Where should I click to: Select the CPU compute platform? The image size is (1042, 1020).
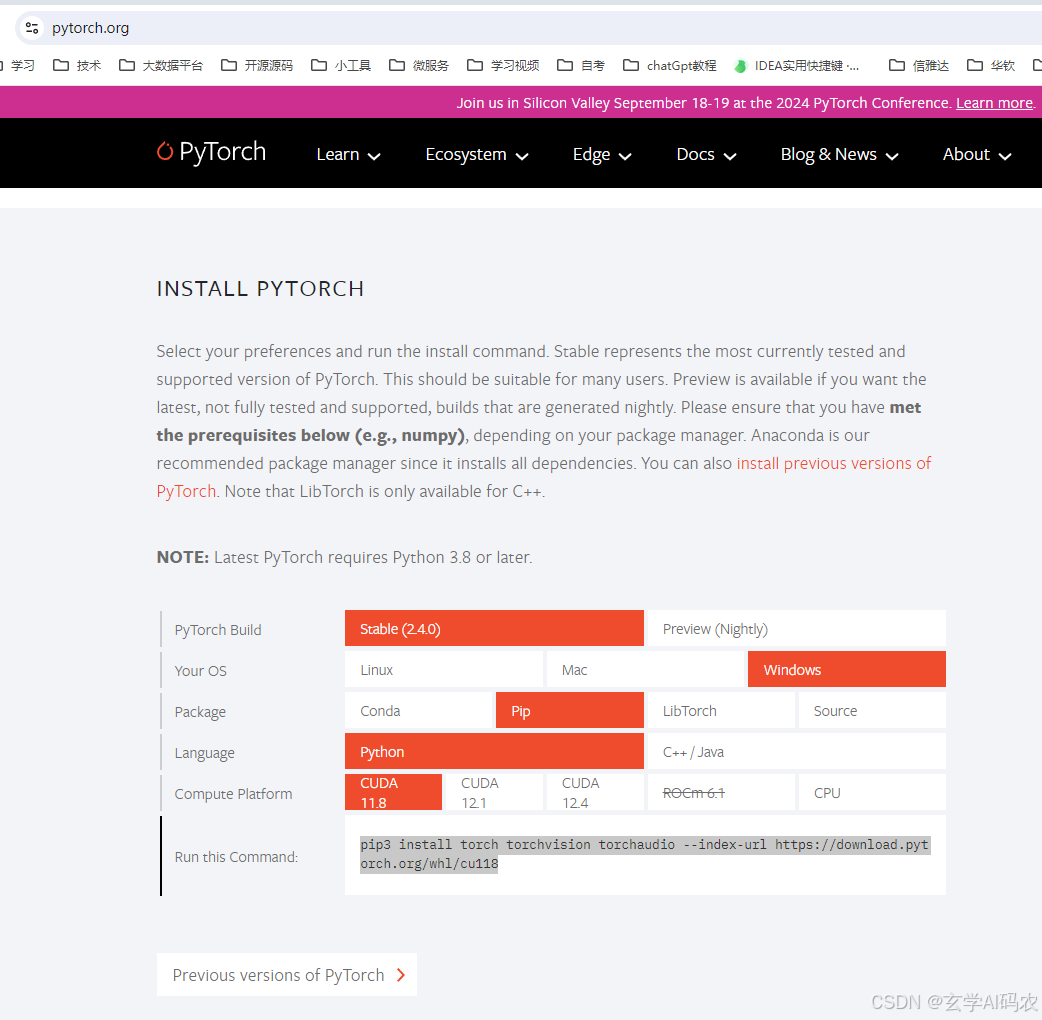coord(872,793)
